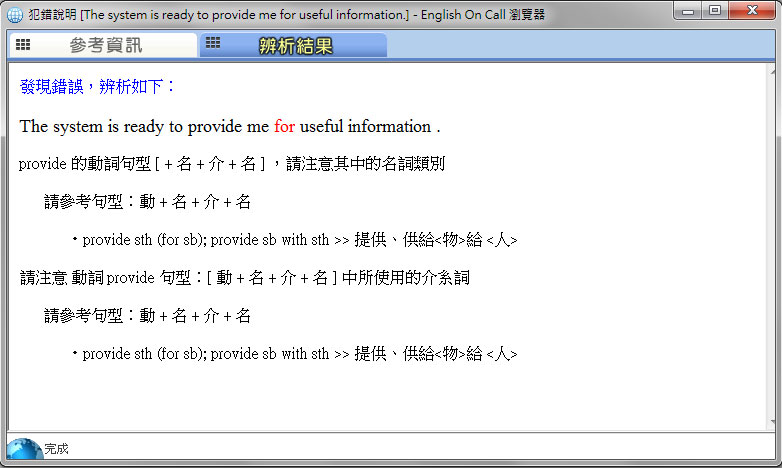
Task: Click the 完成 status text
Action: (56, 449)
